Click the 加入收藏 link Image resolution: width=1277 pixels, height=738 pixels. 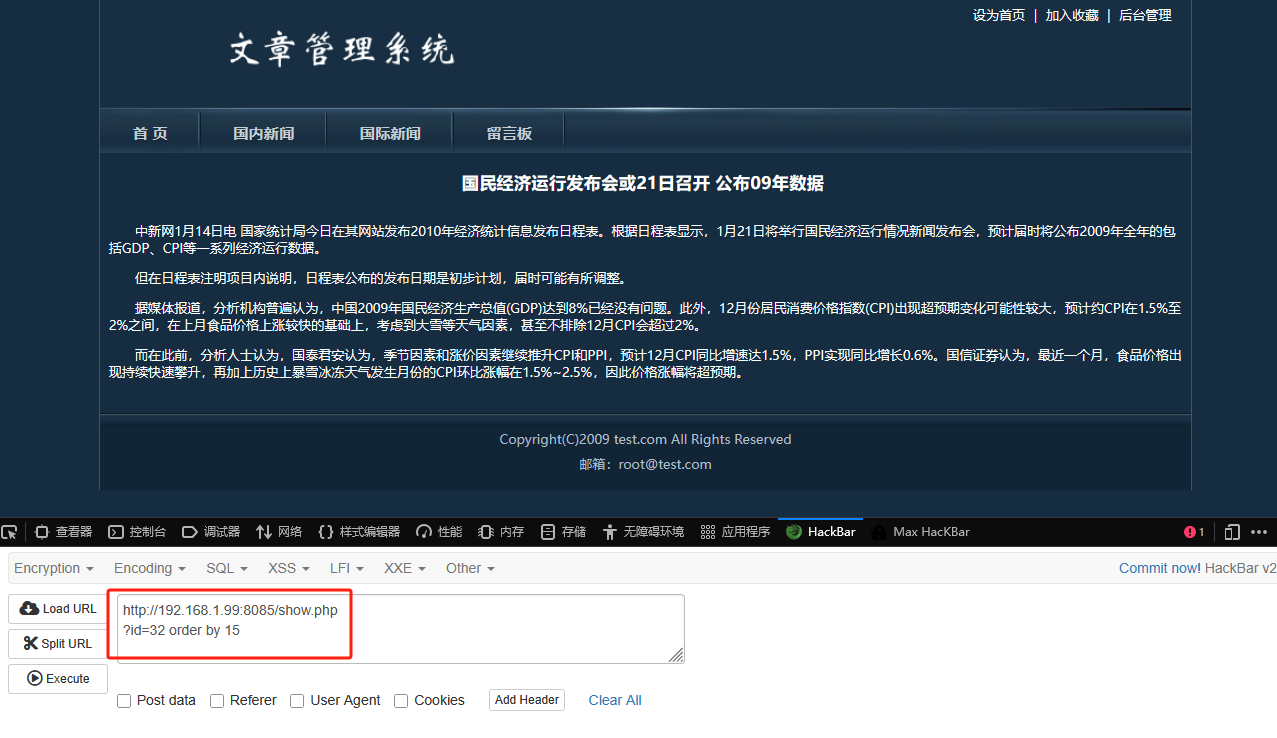tap(1072, 15)
